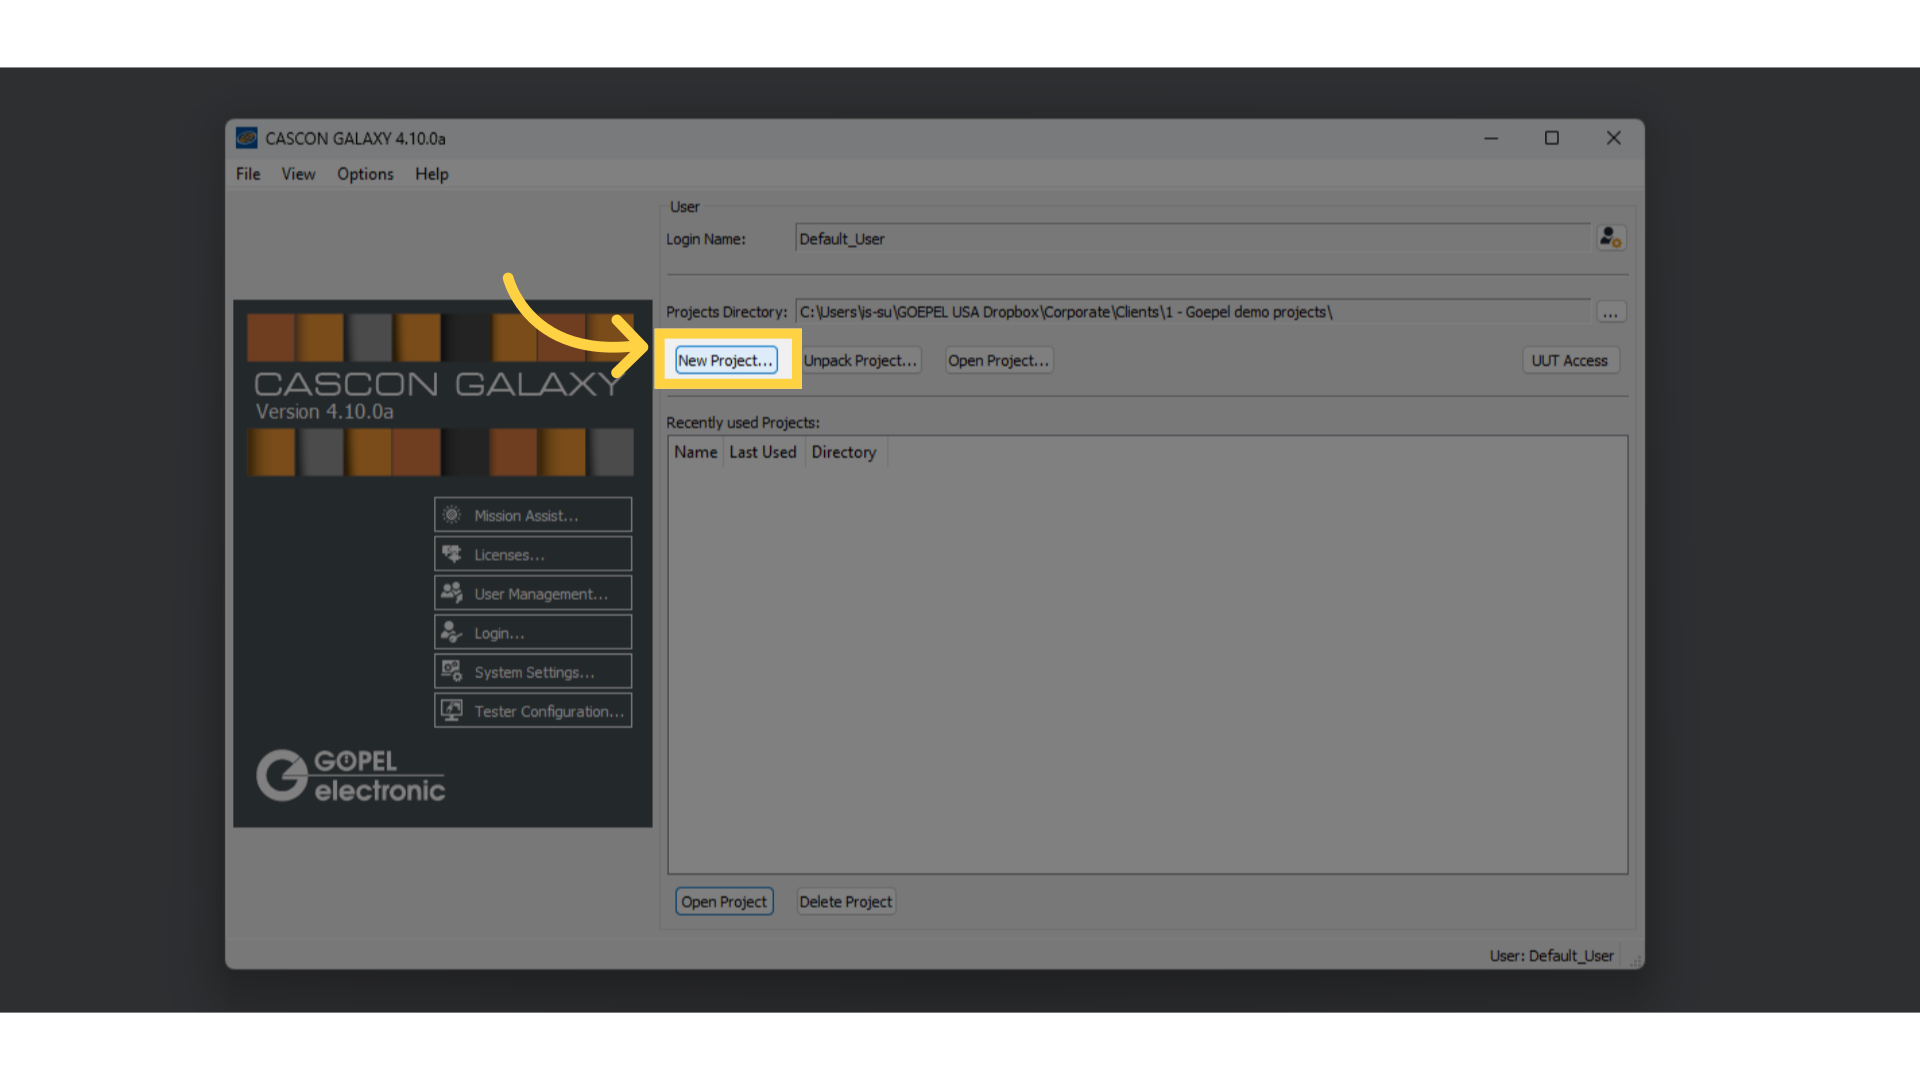Open the Help menu
This screenshot has width=1920, height=1080.
(x=432, y=174)
